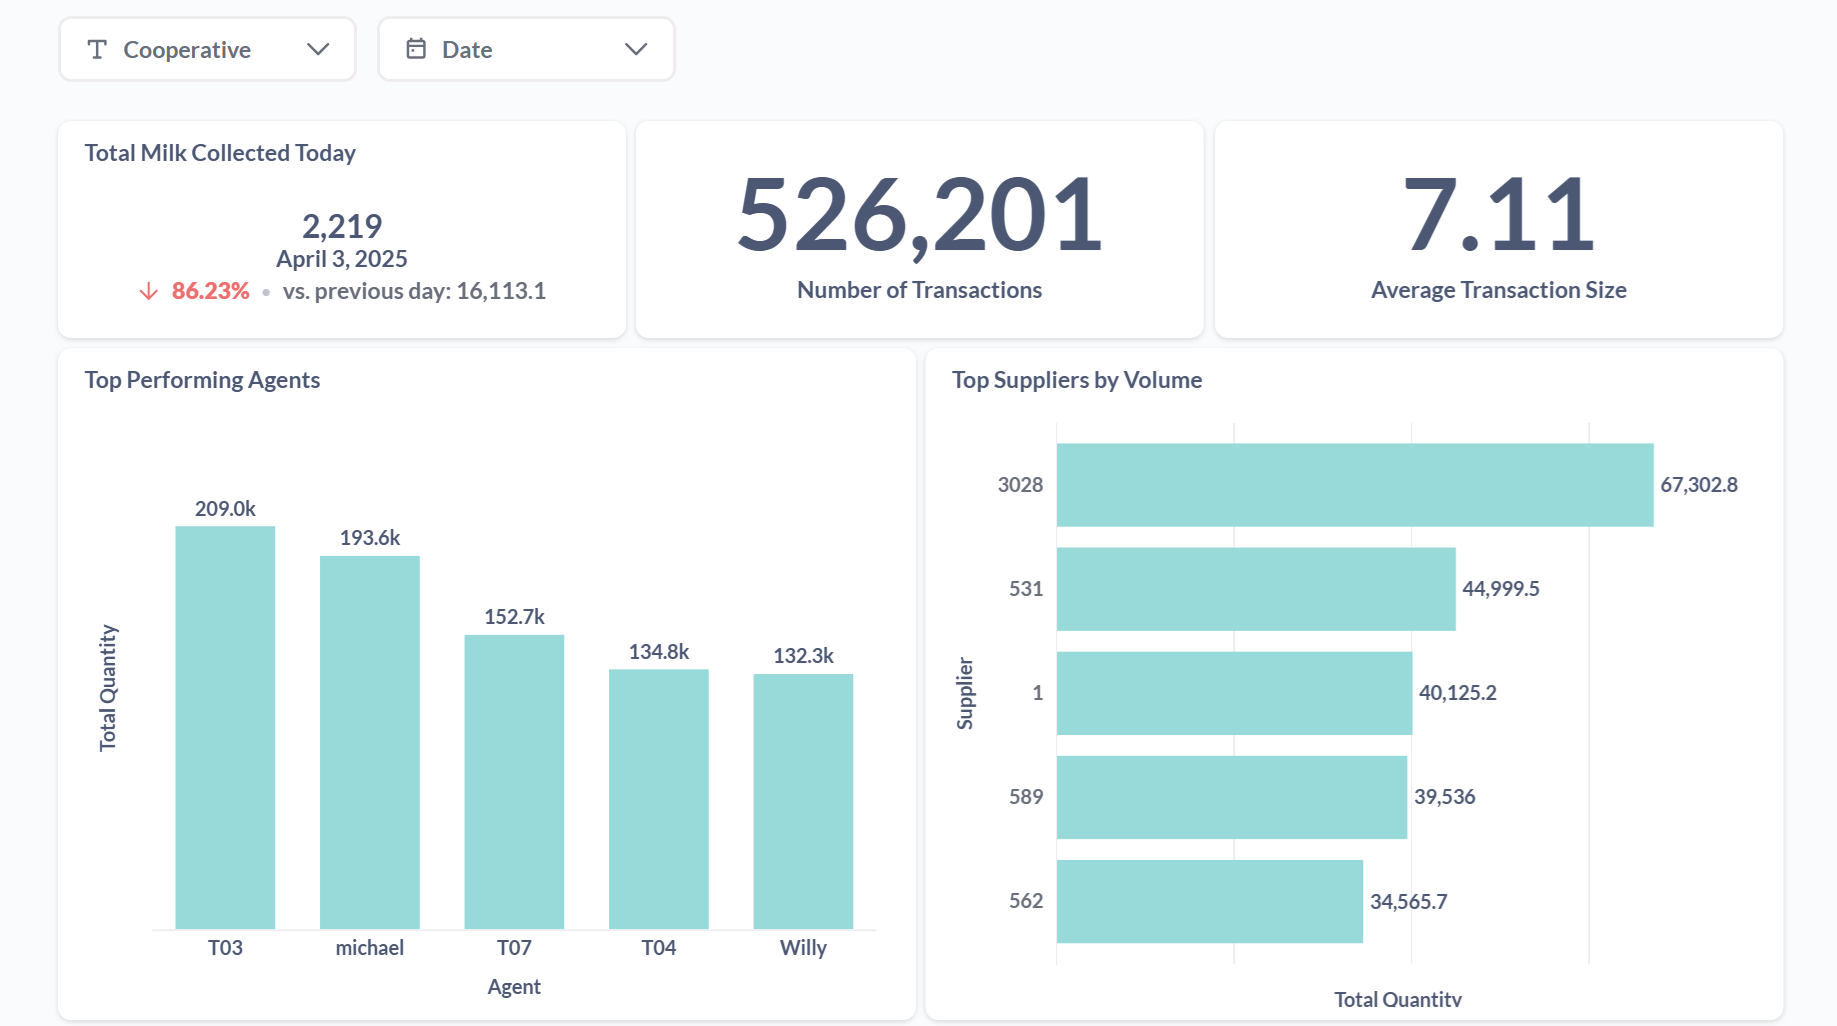Screen dimensions: 1837x1026
Task: Click the 132.3k bar label
Action: 803,656
